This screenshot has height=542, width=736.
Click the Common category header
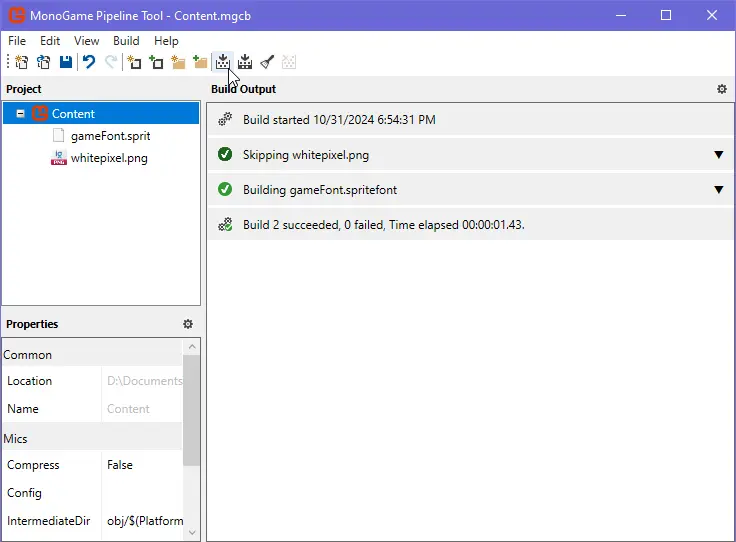click(92, 355)
